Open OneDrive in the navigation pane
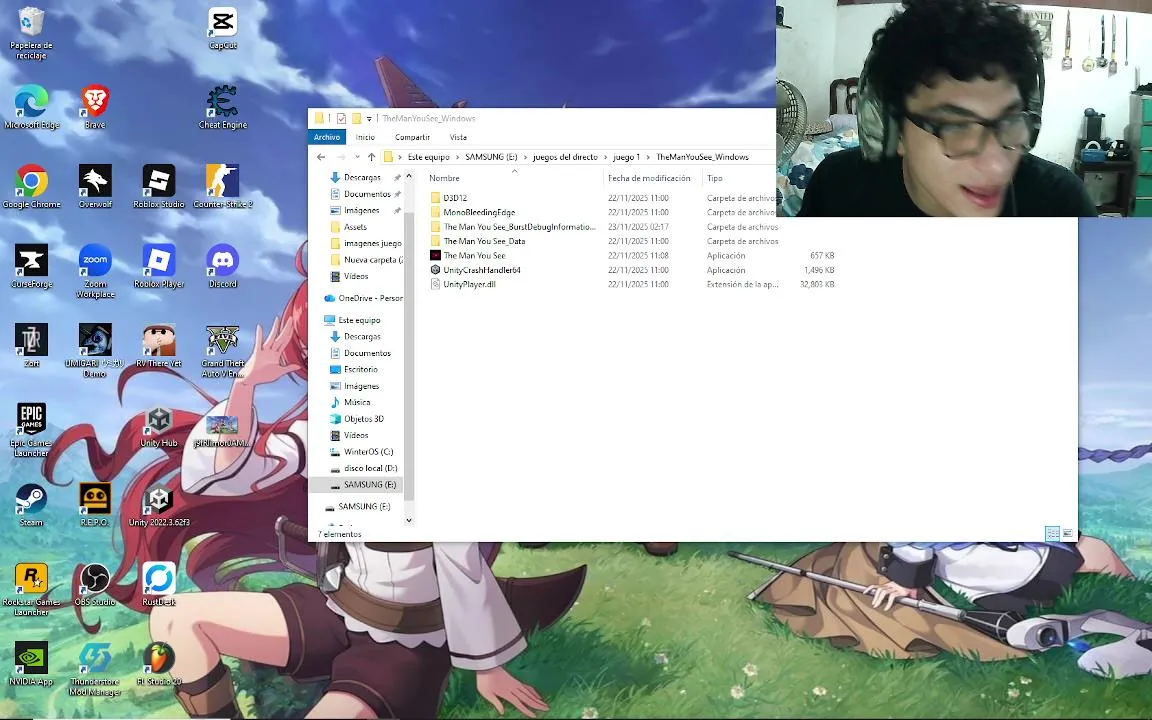This screenshot has width=1152, height=720. [x=363, y=298]
